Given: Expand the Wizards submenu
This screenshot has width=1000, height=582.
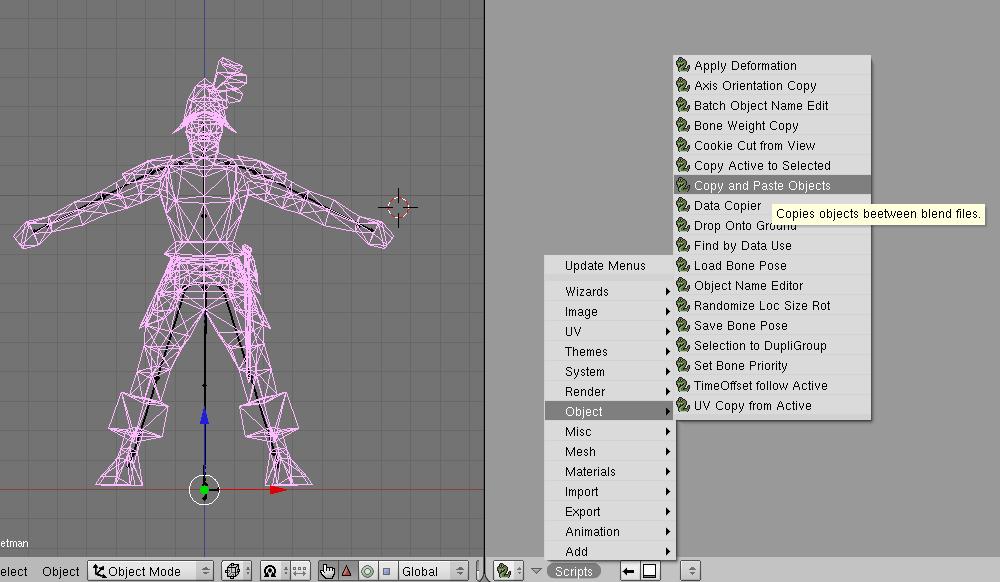Looking at the screenshot, I should click(x=609, y=291).
